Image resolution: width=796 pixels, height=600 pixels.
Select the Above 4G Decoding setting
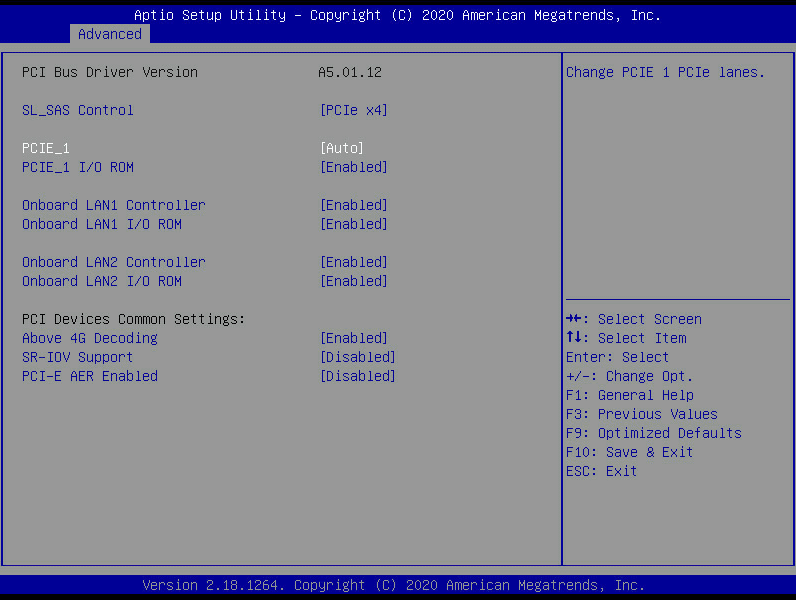tap(90, 339)
